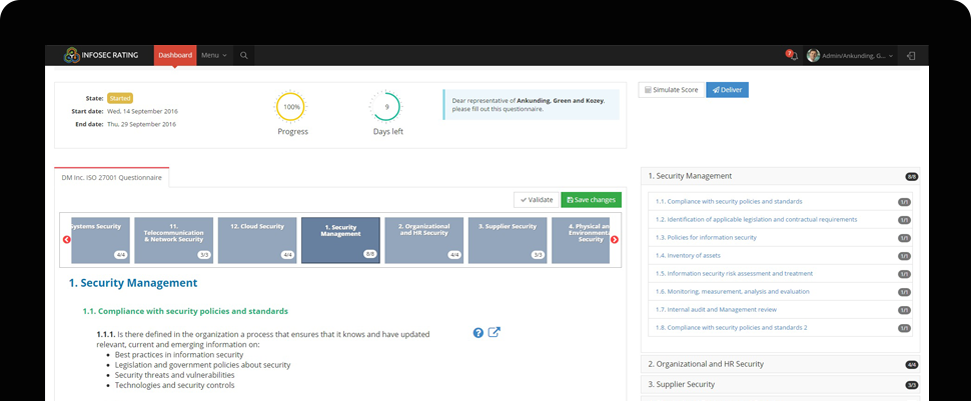
Task: Expand 2. Organizational and HR Security sidebar section
Action: click(x=780, y=364)
